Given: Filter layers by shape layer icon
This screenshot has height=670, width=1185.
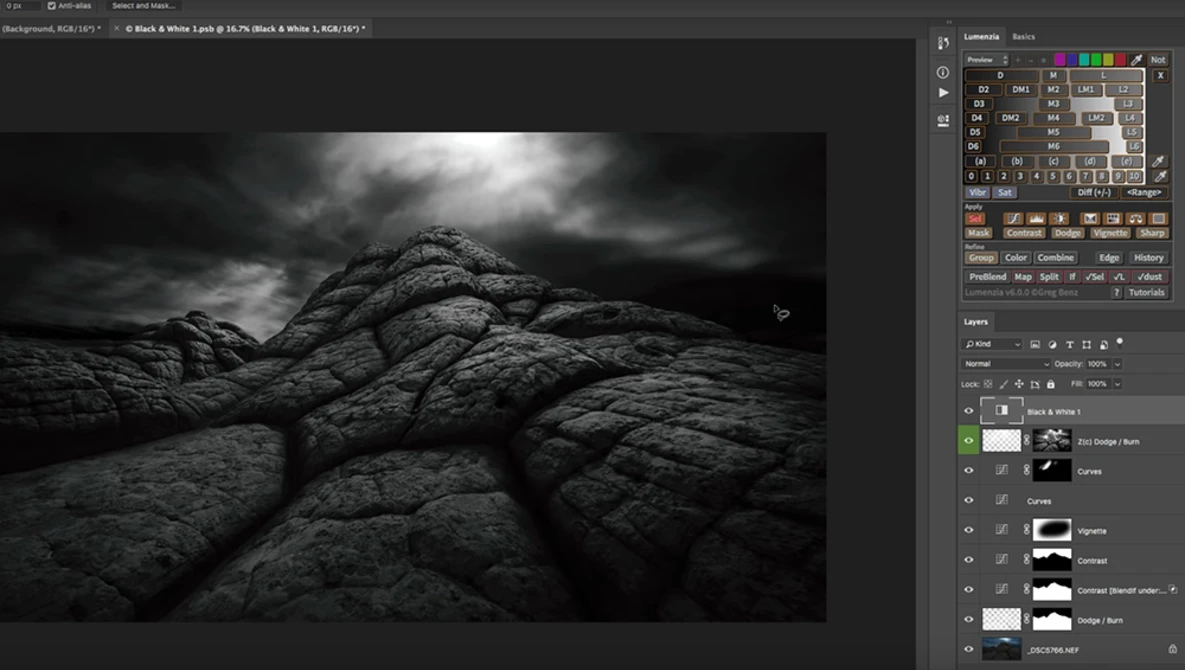Looking at the screenshot, I should click(x=1087, y=344).
